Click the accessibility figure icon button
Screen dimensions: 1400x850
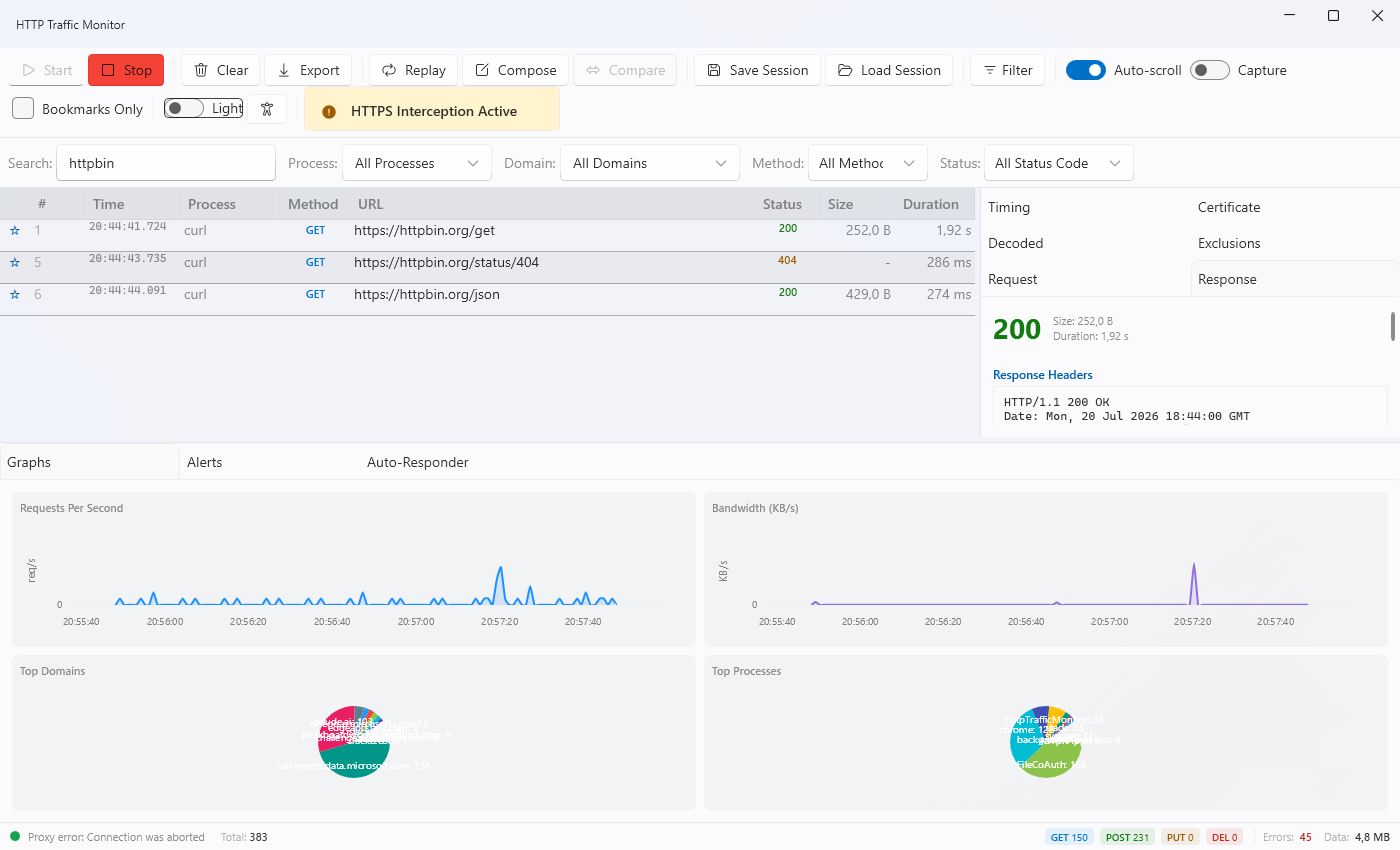[267, 109]
